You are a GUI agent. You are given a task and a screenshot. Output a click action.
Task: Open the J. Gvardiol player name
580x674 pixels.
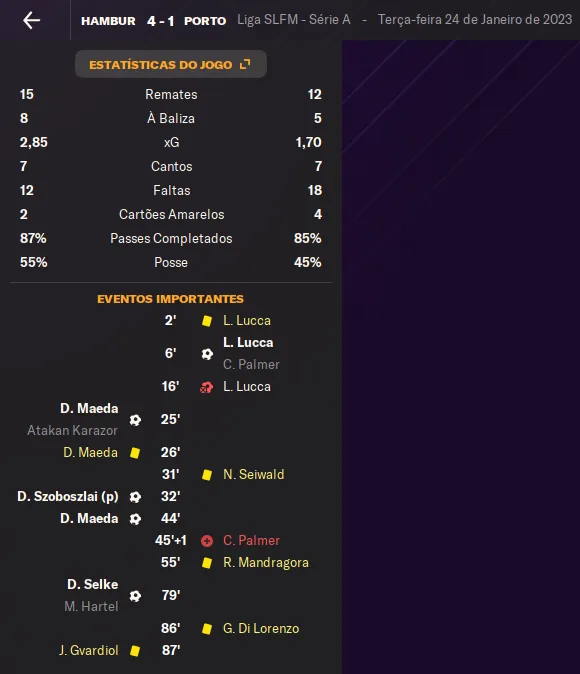click(x=89, y=650)
